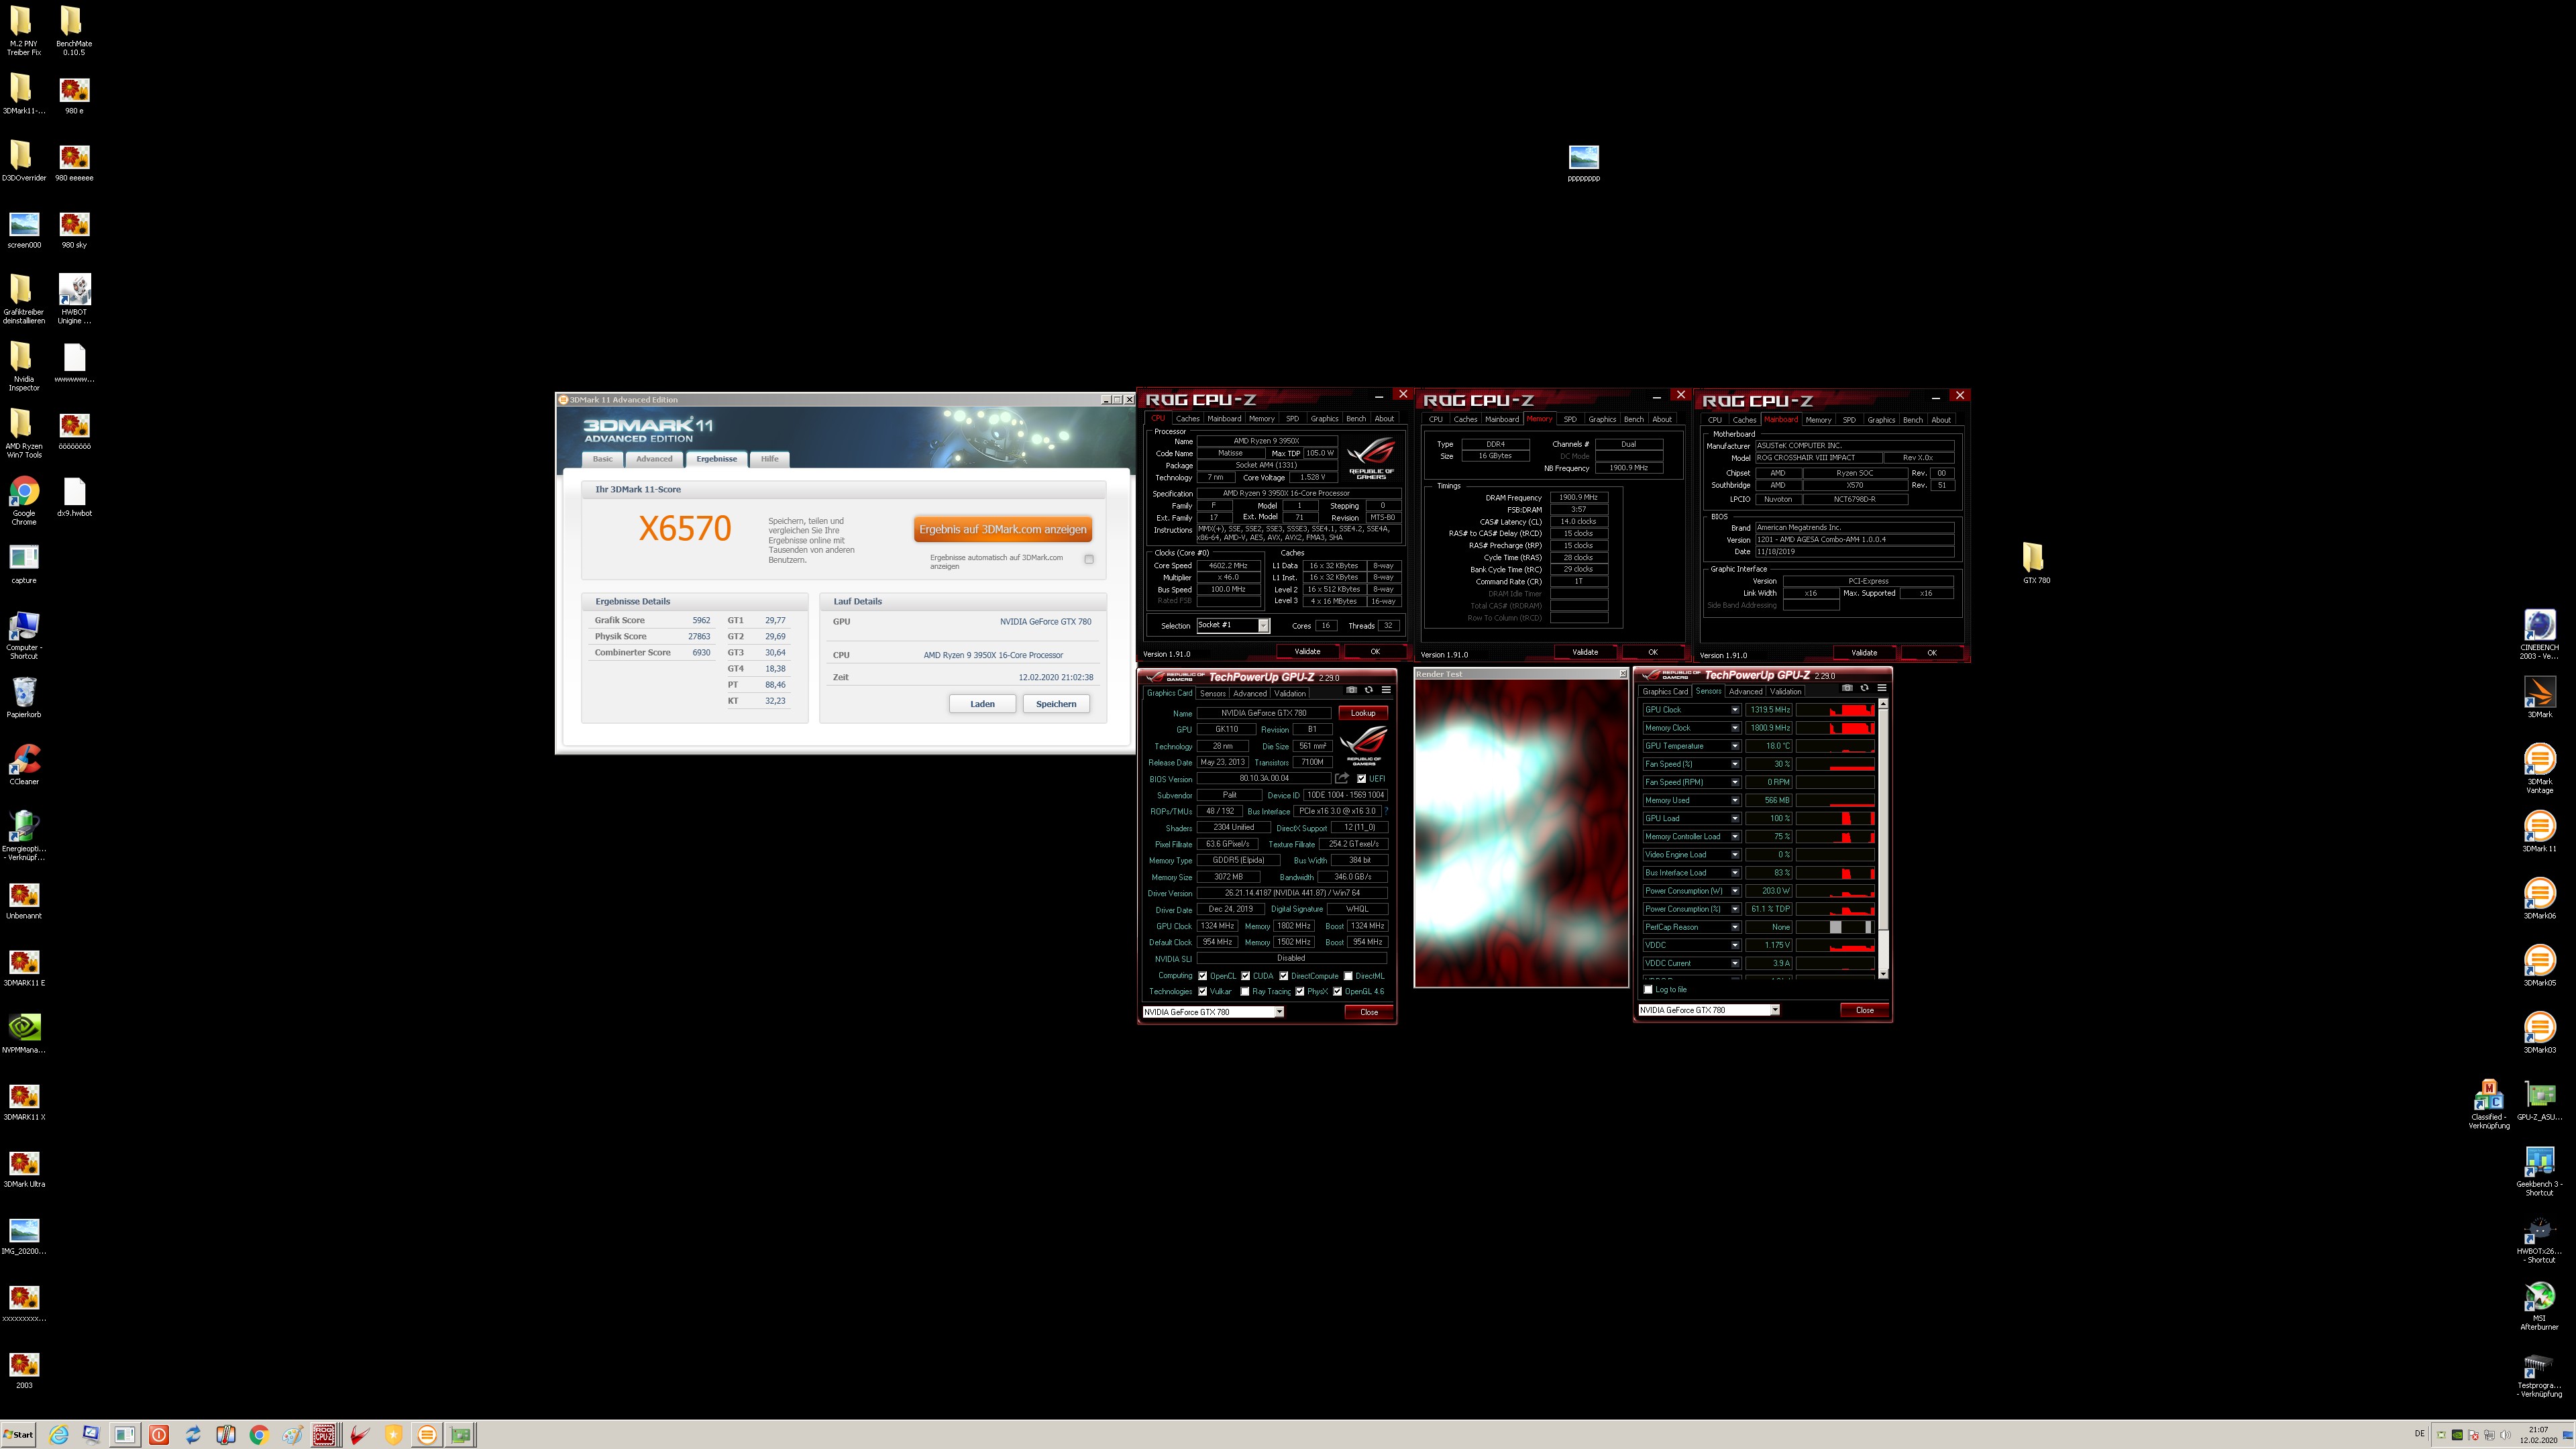Image resolution: width=2576 pixels, height=1449 pixels.
Task: Toggle the OpenCL checkbox in GPU-Z
Action: [x=1202, y=976]
